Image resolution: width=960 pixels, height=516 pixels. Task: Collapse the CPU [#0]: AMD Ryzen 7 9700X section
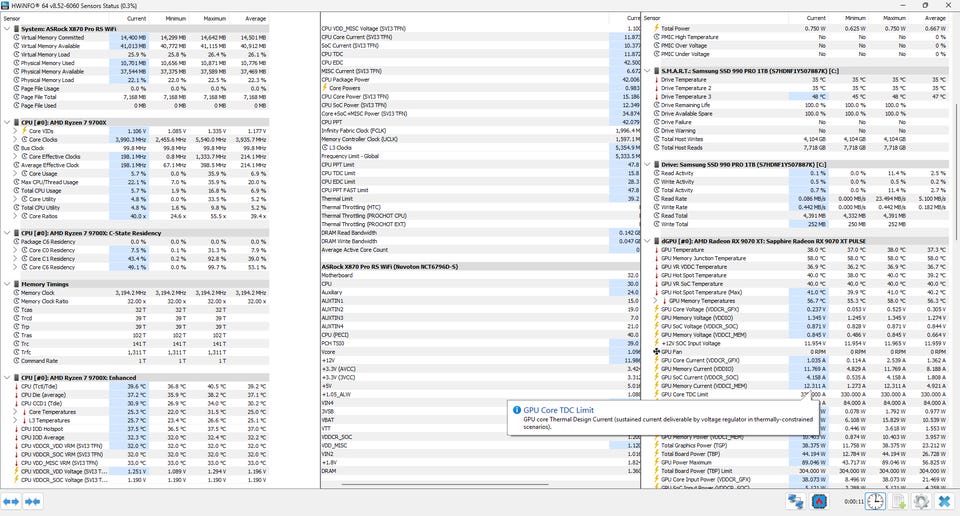[7, 122]
